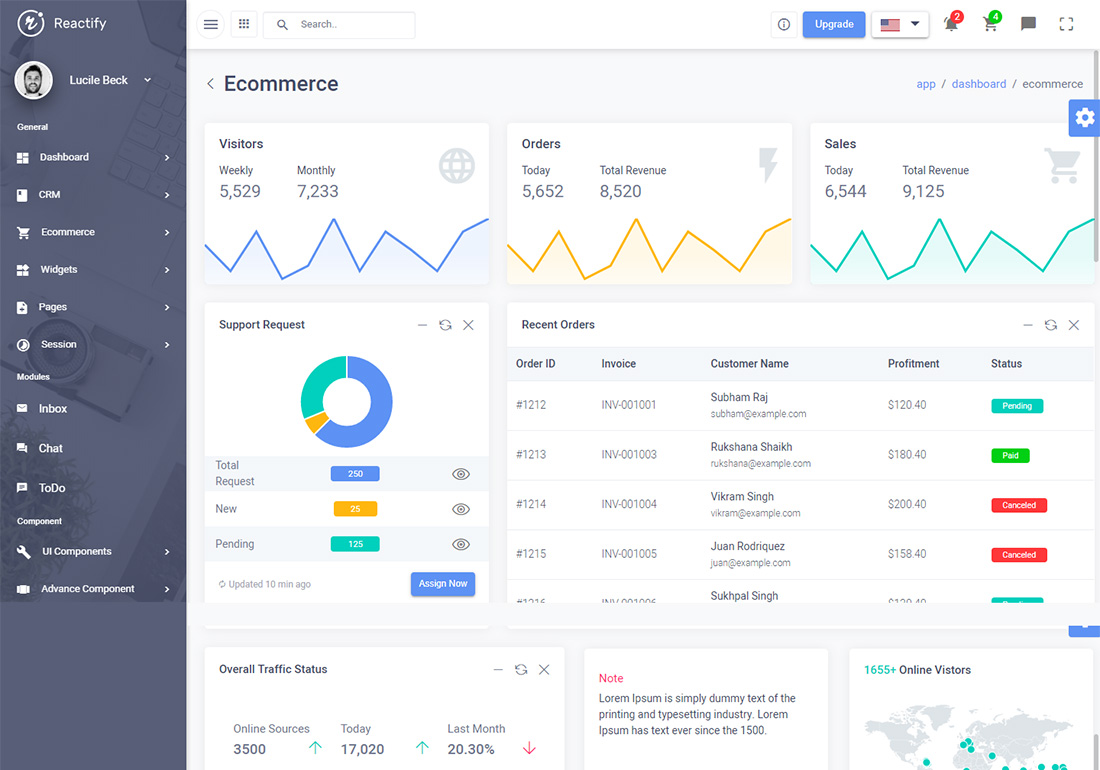Click the Customer Name column header
The height and width of the screenshot is (770, 1100).
tap(749, 364)
